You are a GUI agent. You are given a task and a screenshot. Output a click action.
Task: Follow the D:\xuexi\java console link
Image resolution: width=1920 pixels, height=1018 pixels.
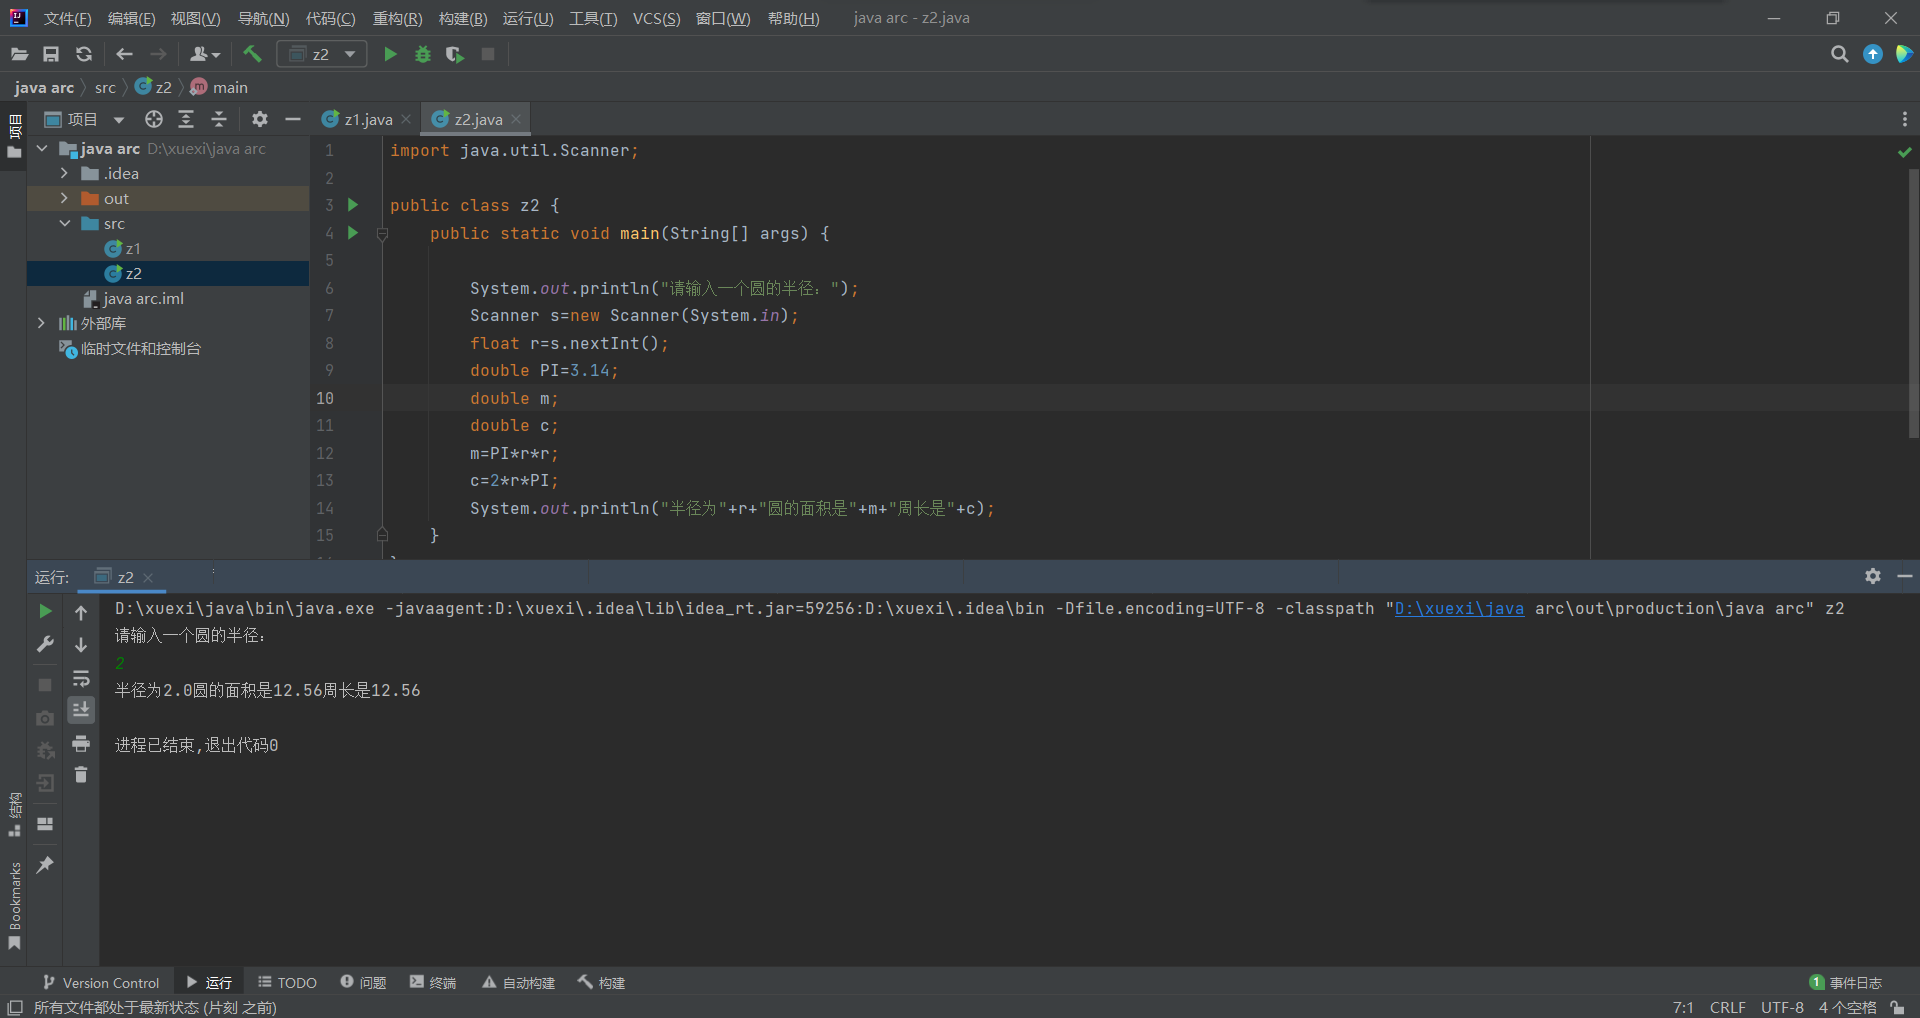[1459, 608]
